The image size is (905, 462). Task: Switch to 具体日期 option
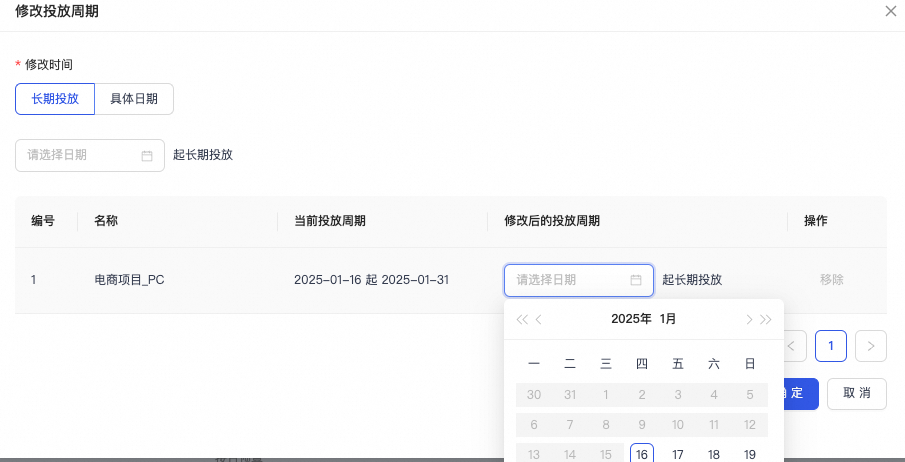point(134,99)
